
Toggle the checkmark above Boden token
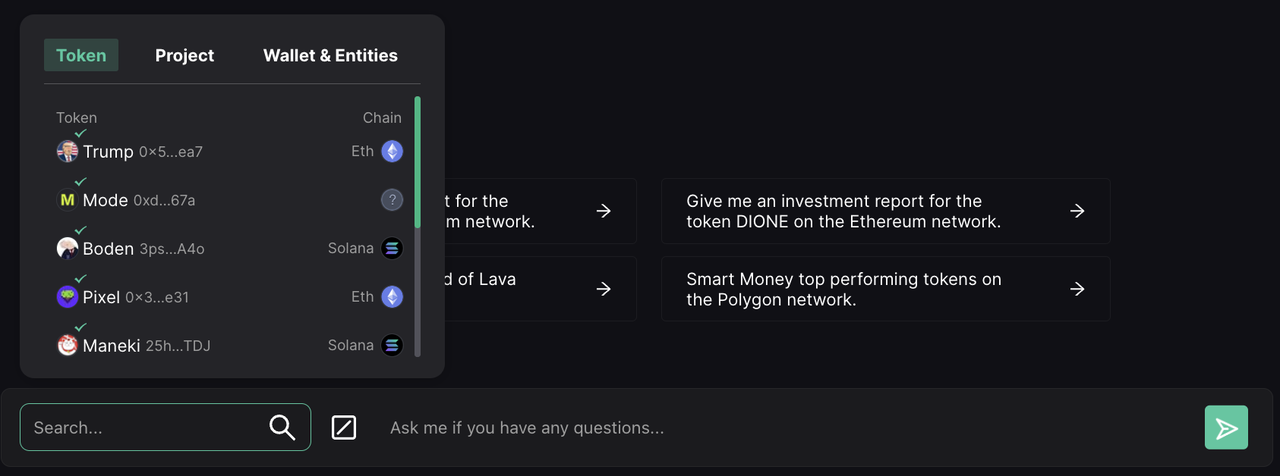[x=81, y=230]
